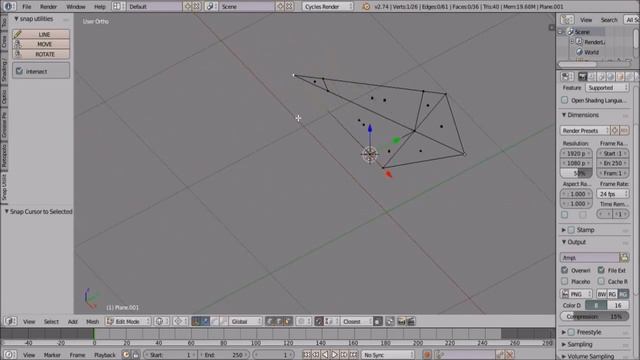The width and height of the screenshot is (640, 360).
Task: Click the output path input field
Action: tap(590, 258)
